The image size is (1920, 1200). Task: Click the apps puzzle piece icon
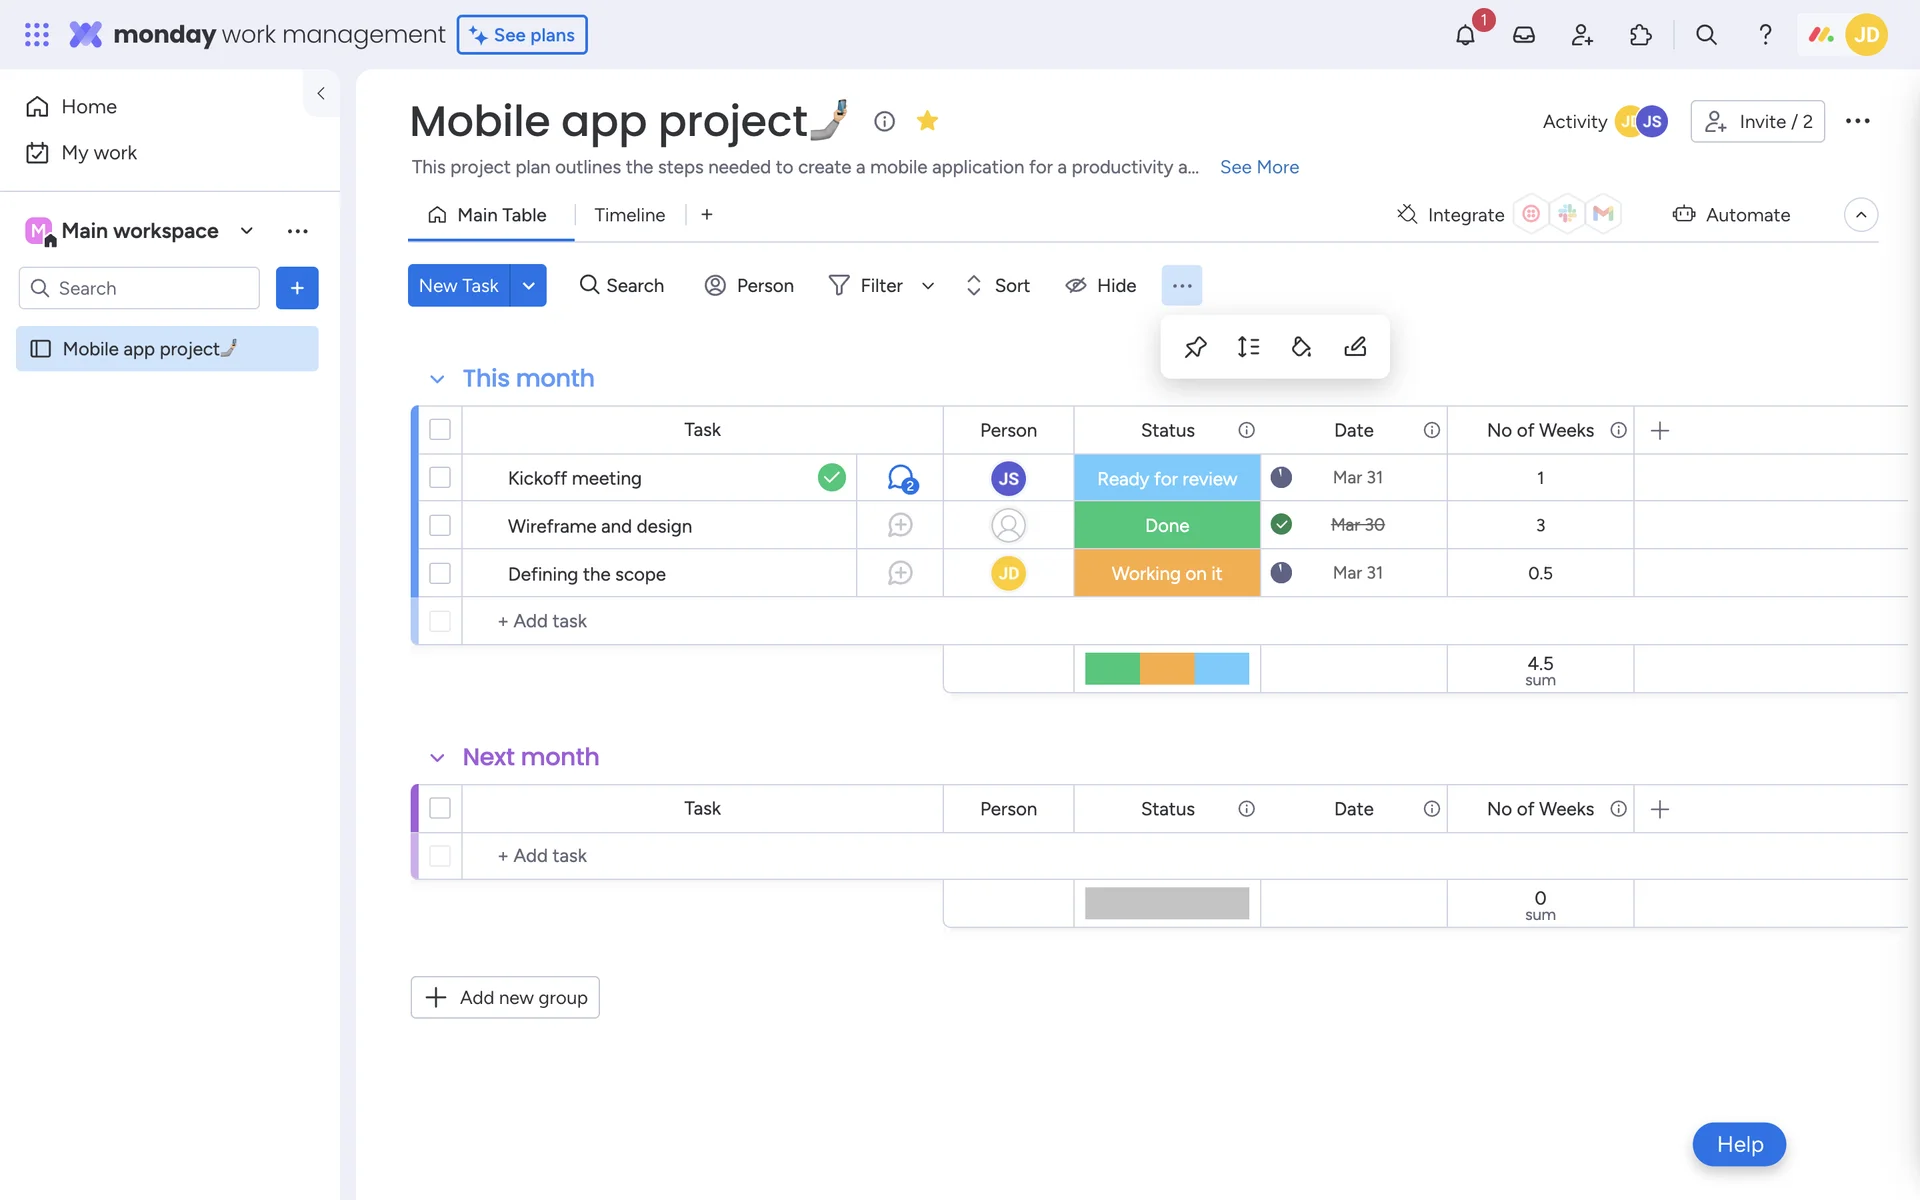point(1640,35)
